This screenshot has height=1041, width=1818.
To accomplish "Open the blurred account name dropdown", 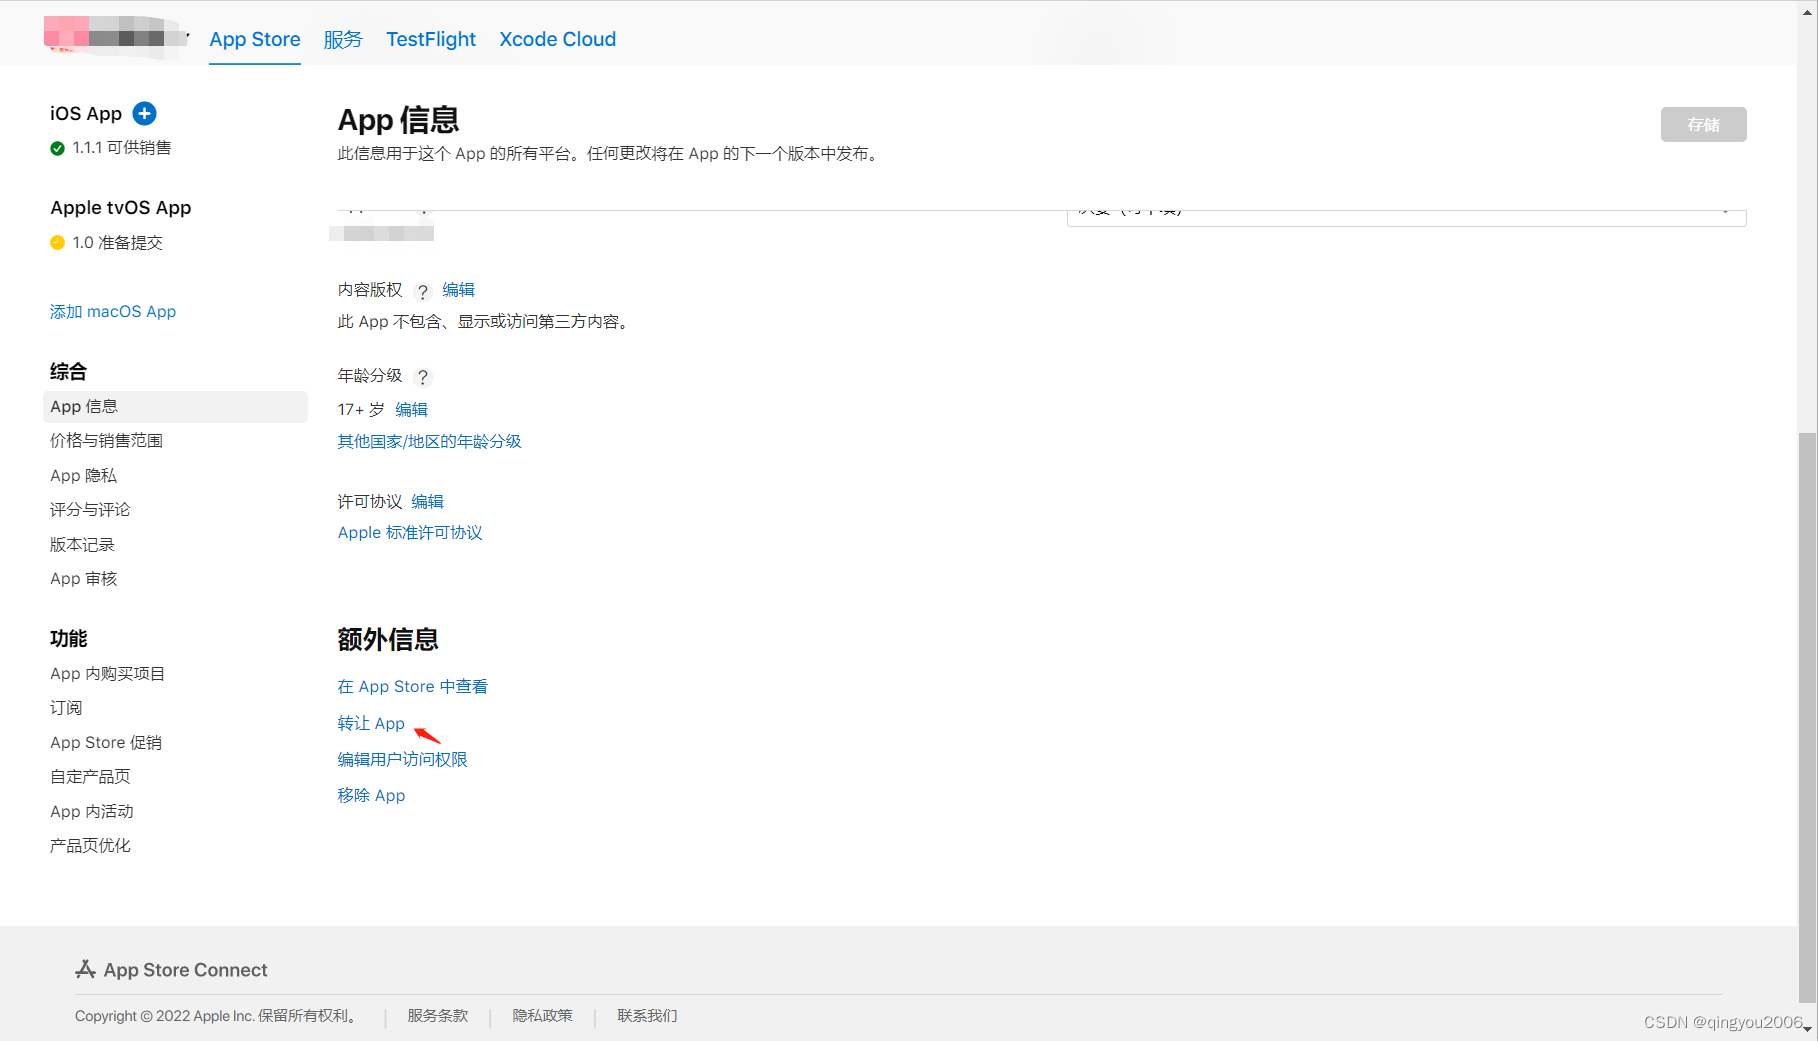I will 117,36.
